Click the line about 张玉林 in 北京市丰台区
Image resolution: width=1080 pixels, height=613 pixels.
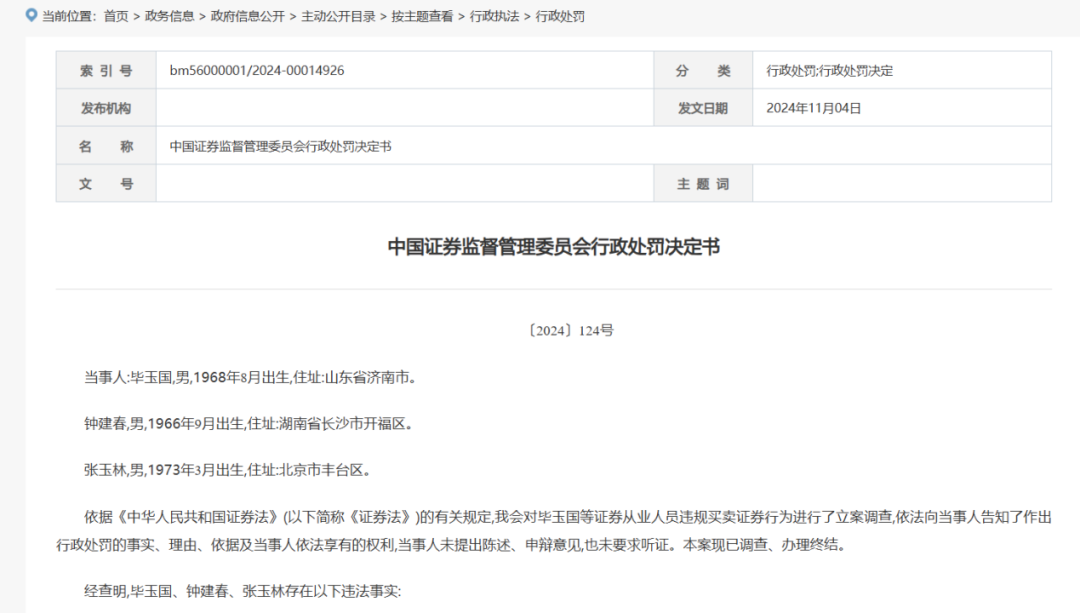point(228,470)
